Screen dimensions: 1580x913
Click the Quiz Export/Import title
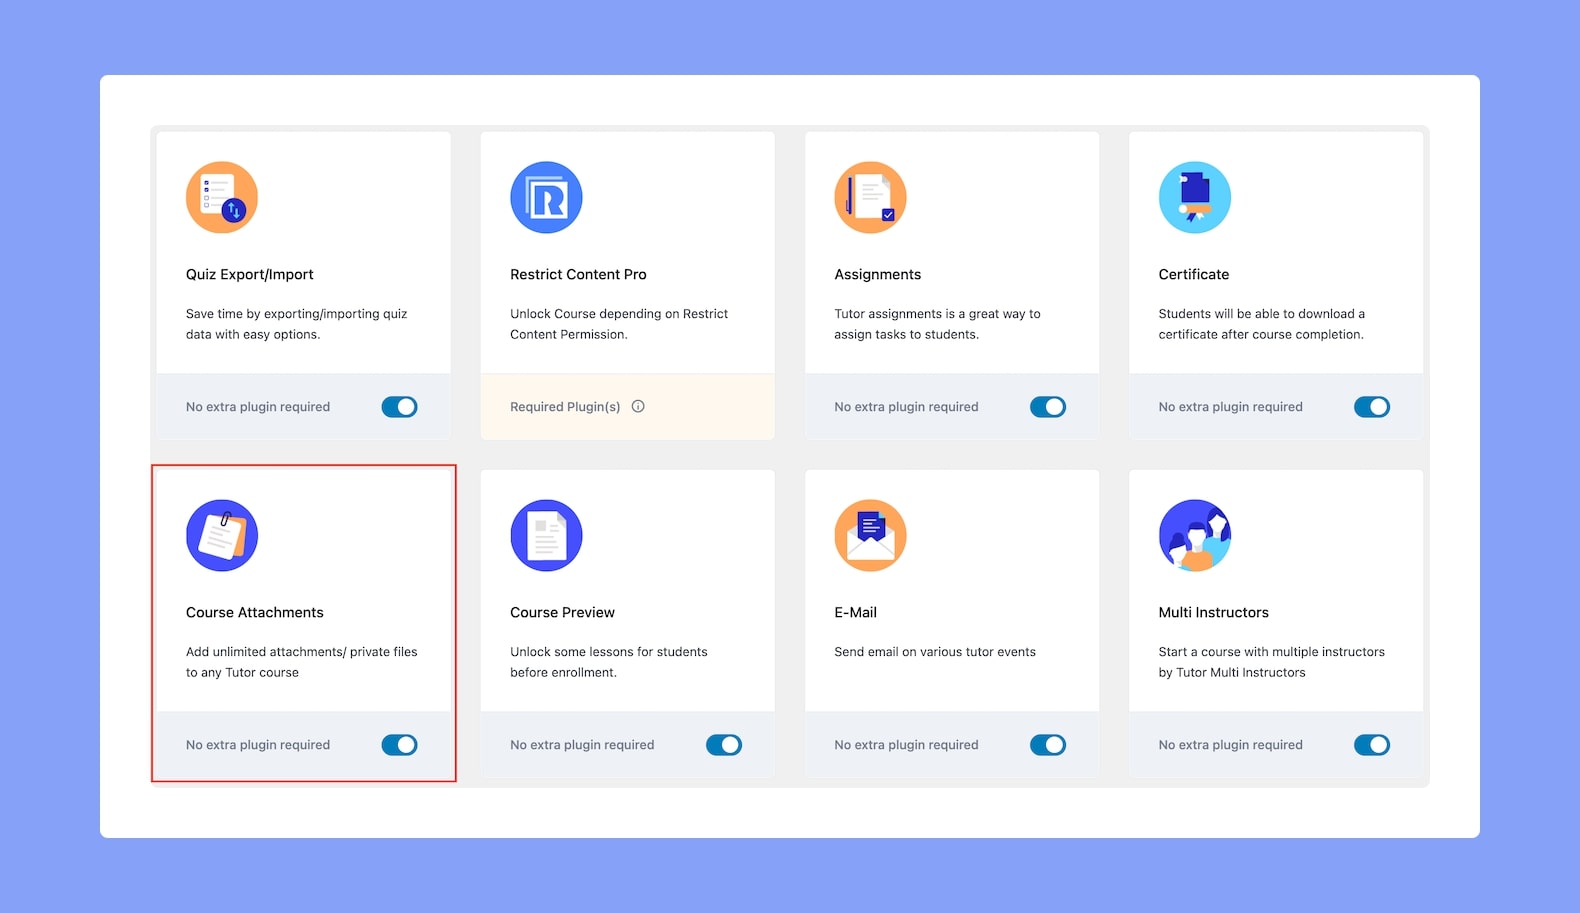tap(250, 274)
